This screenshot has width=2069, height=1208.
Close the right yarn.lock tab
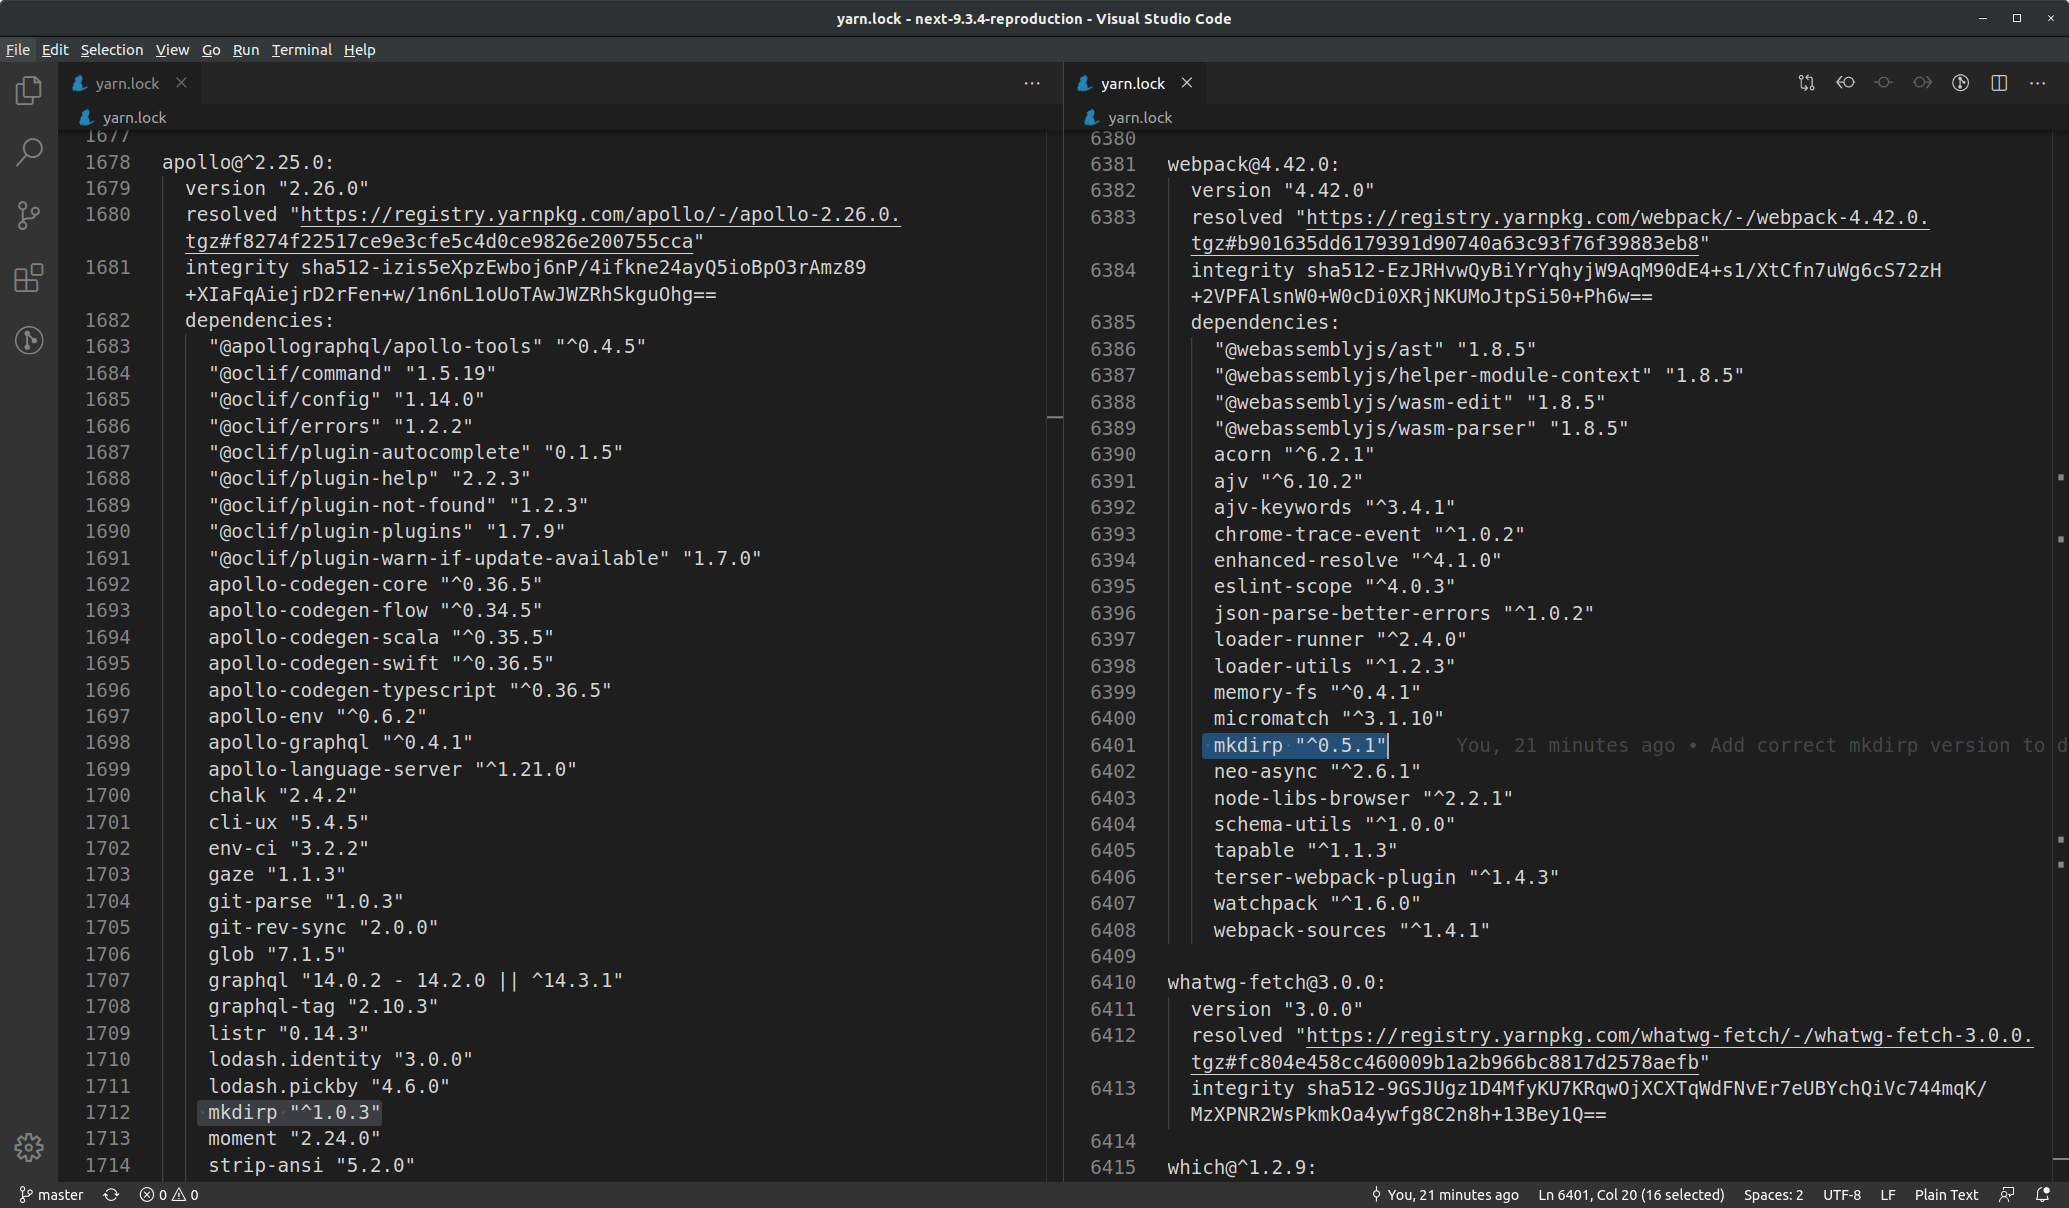pyautogui.click(x=1186, y=83)
